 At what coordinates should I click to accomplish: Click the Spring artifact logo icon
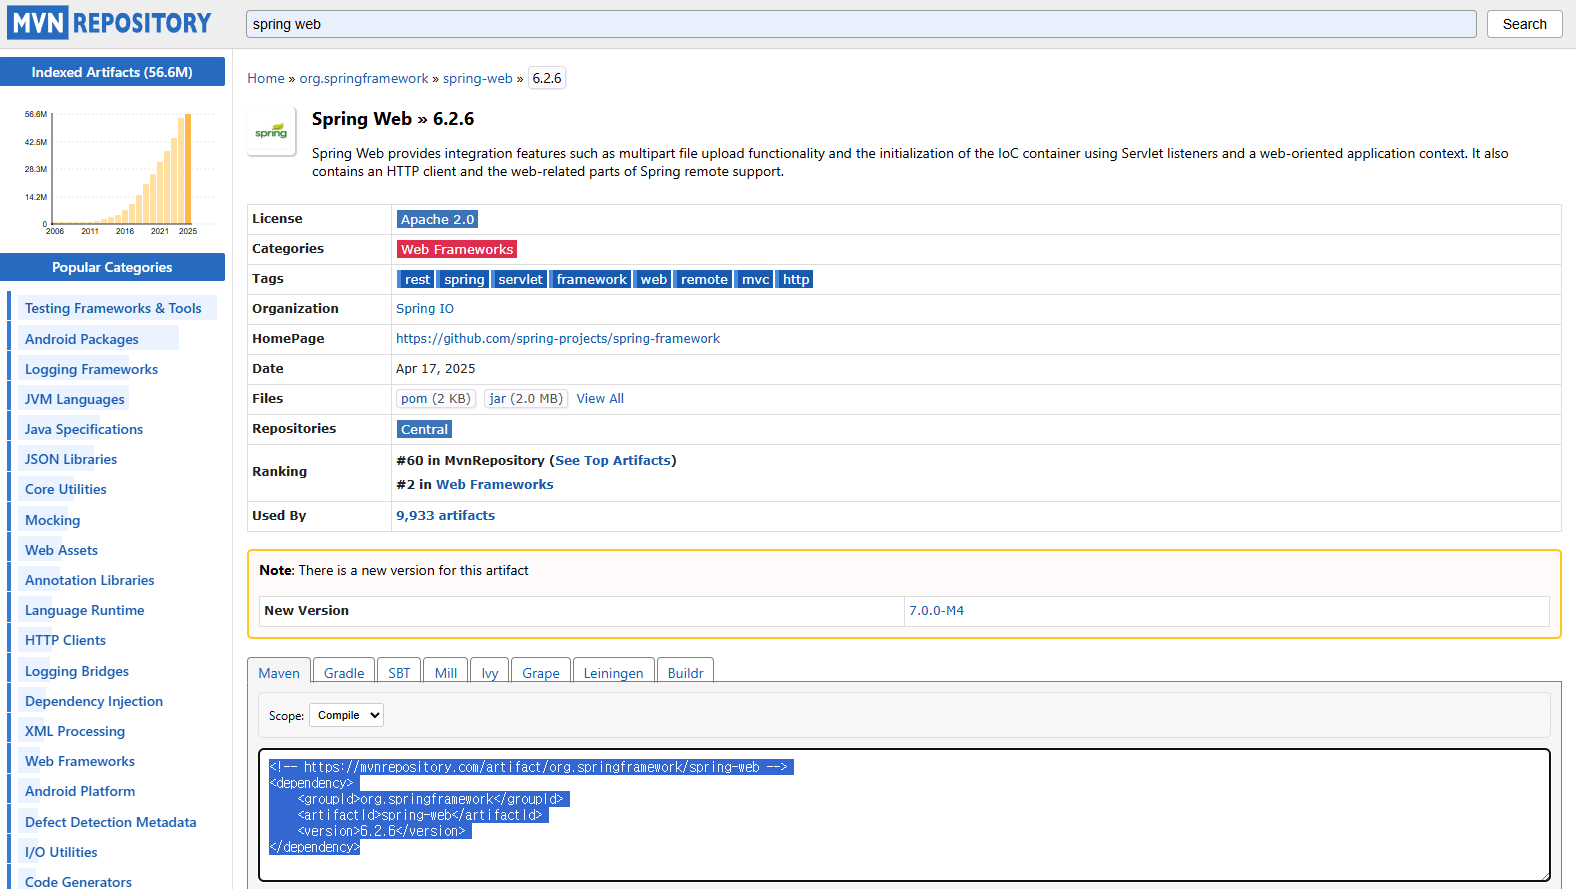pyautogui.click(x=271, y=131)
